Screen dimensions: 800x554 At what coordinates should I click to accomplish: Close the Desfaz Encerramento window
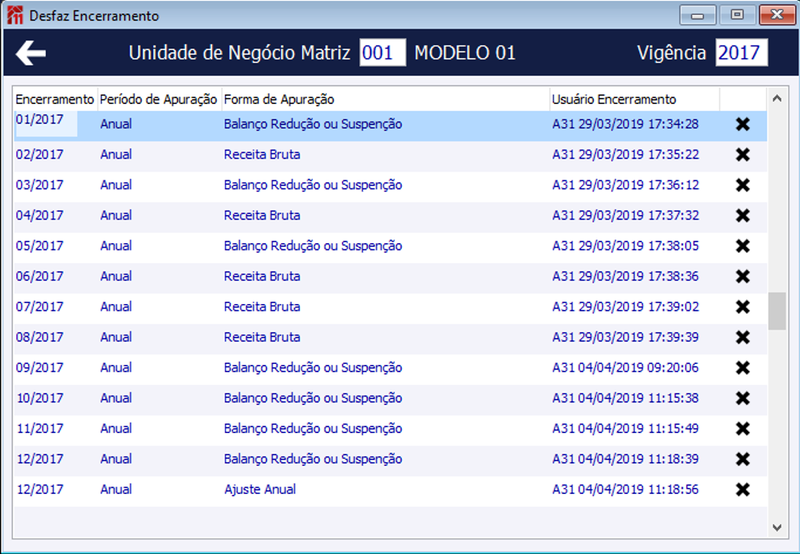pyautogui.click(x=777, y=15)
